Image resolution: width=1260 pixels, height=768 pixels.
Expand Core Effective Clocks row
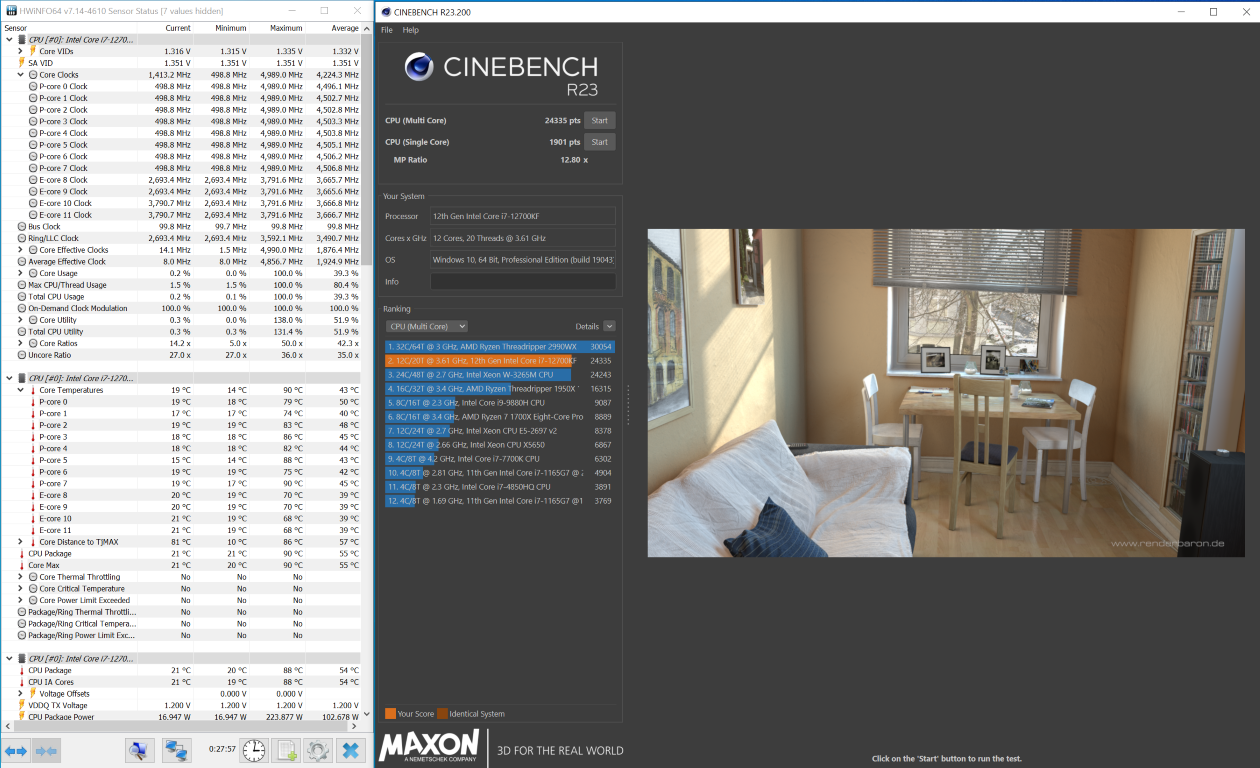[21, 250]
